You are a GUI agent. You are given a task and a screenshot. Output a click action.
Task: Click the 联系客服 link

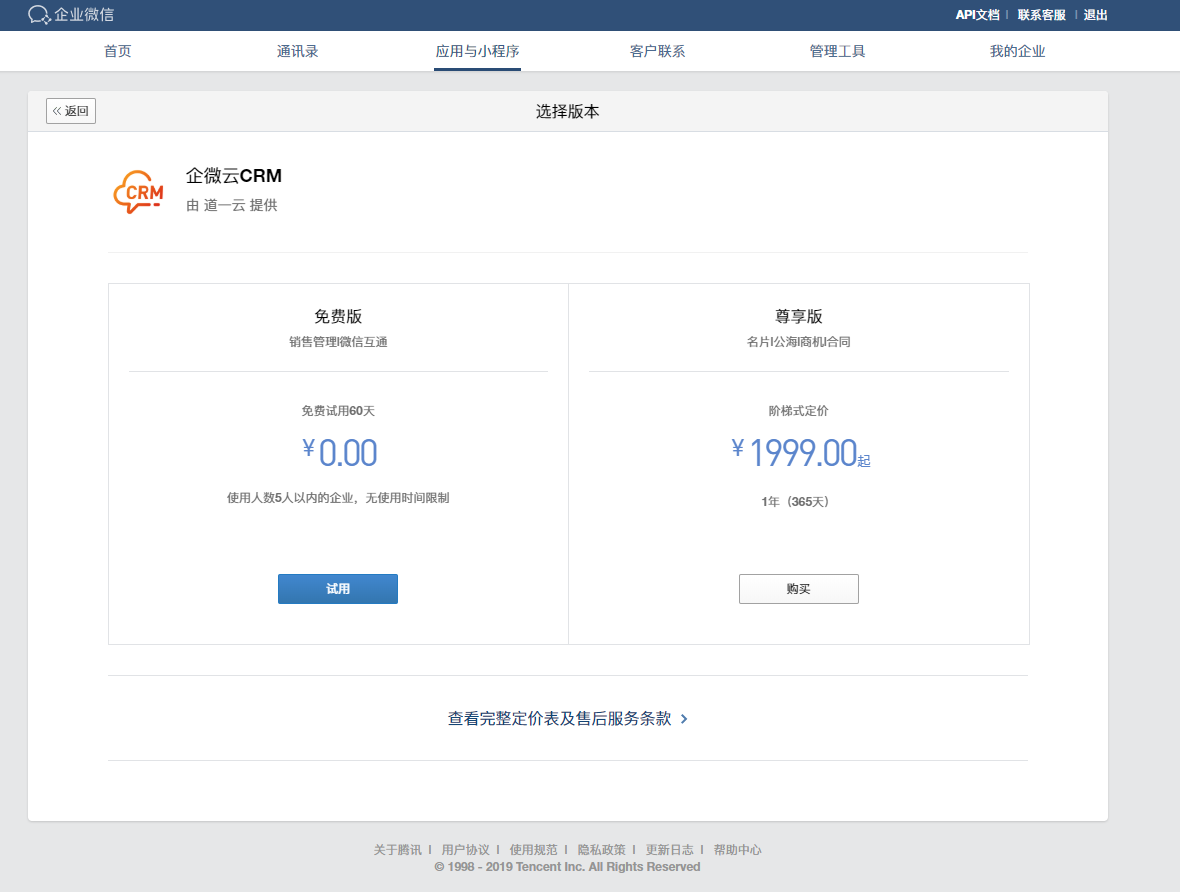point(1042,15)
